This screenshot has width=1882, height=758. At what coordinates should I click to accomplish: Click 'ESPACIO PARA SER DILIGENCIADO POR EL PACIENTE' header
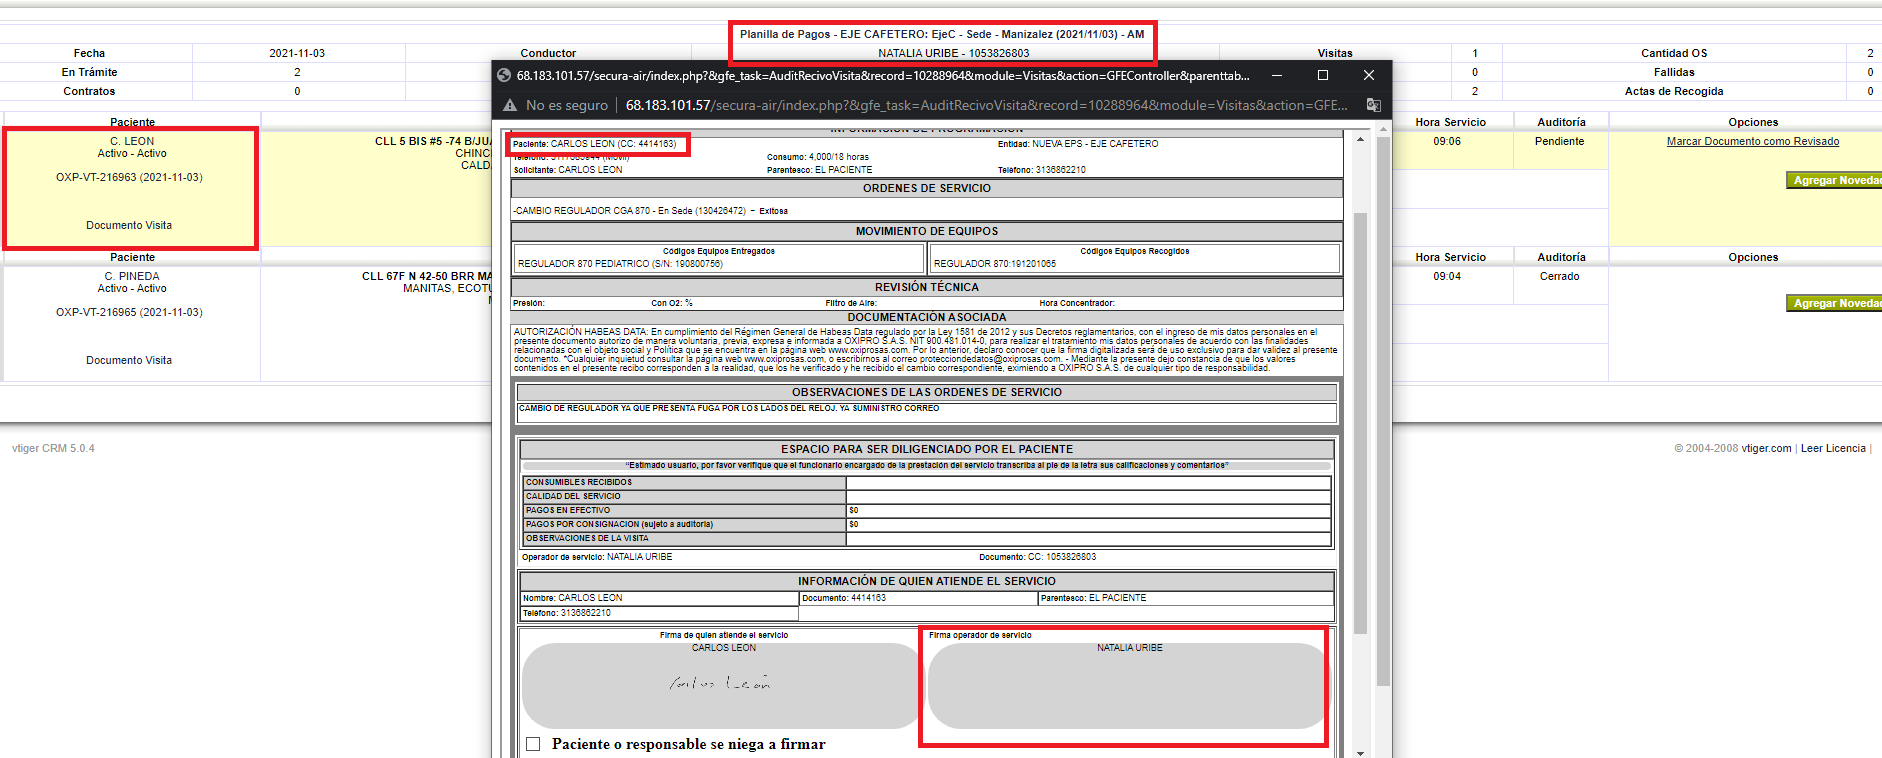(927, 449)
